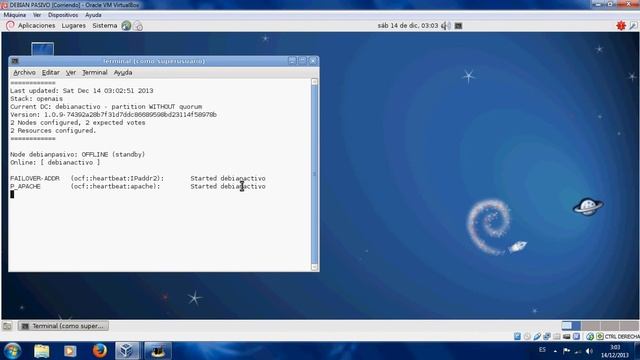Open the Windows Start menu
The image size is (640, 360).
click(x=13, y=351)
